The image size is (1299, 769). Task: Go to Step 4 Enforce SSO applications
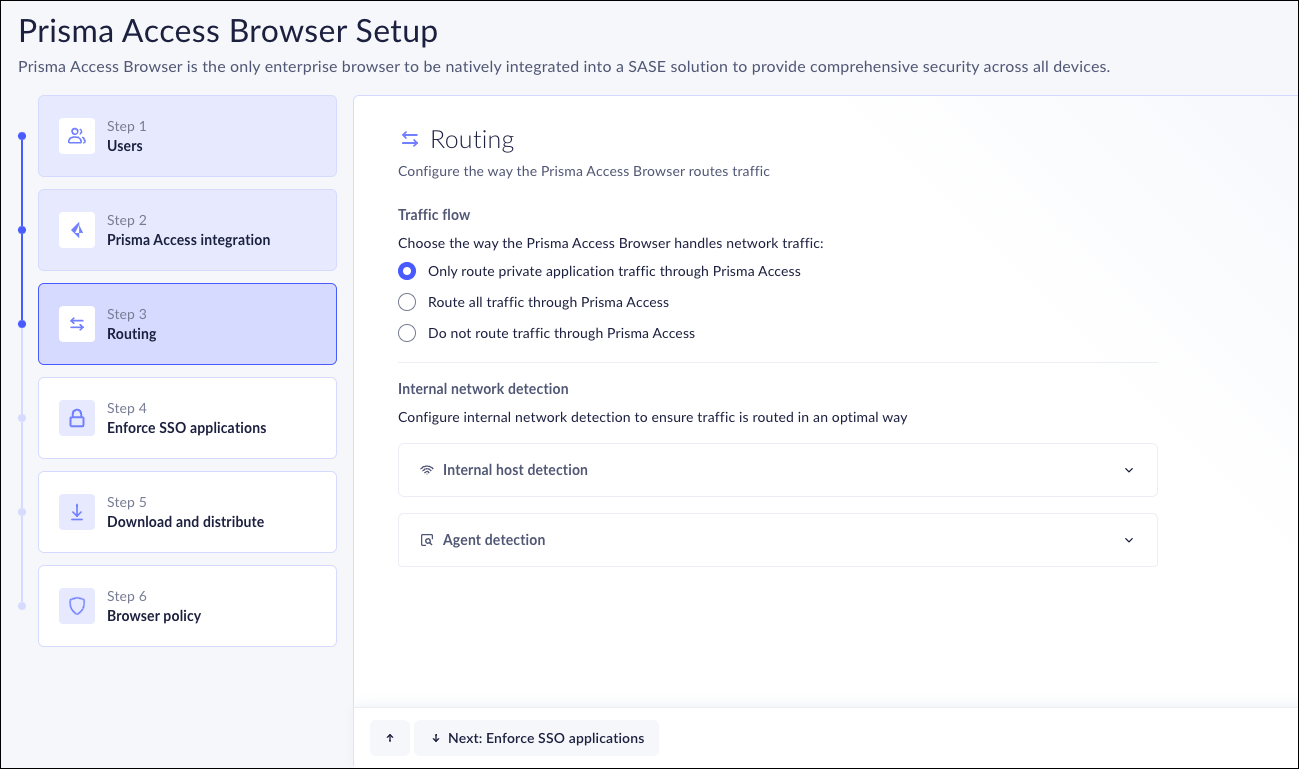click(187, 418)
